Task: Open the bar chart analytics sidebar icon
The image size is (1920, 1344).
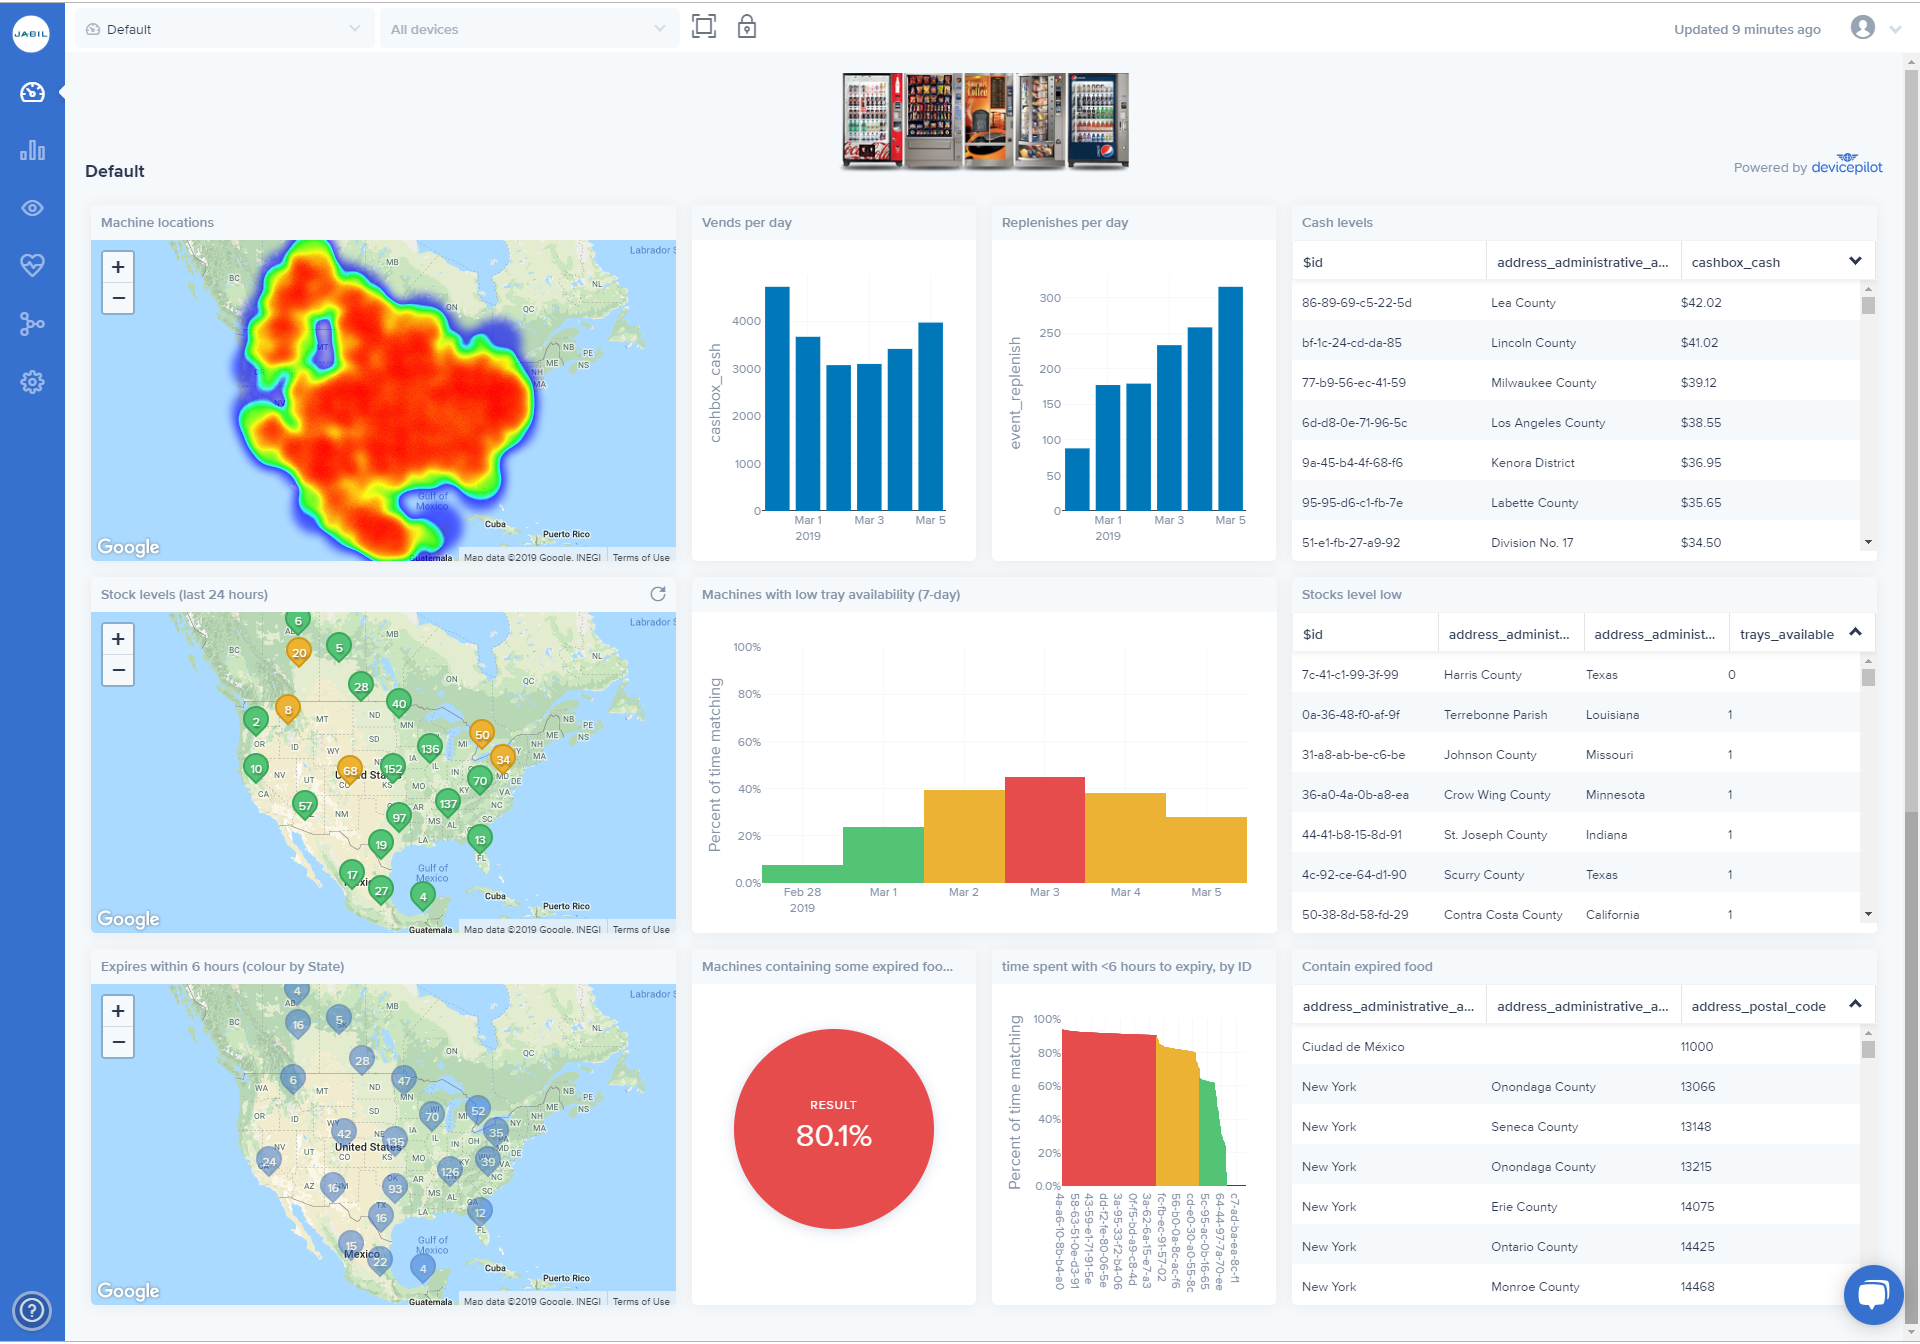Action: tap(32, 150)
